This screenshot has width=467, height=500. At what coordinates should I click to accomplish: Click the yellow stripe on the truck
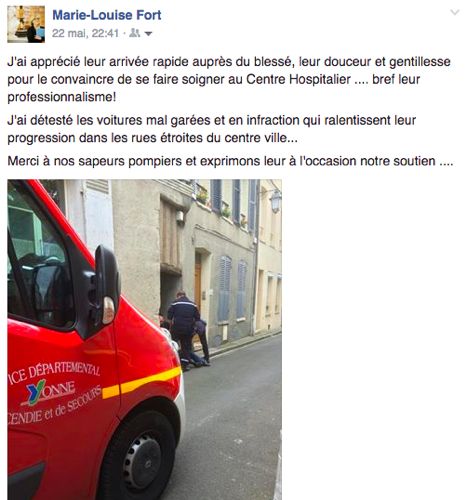[x=141, y=383]
